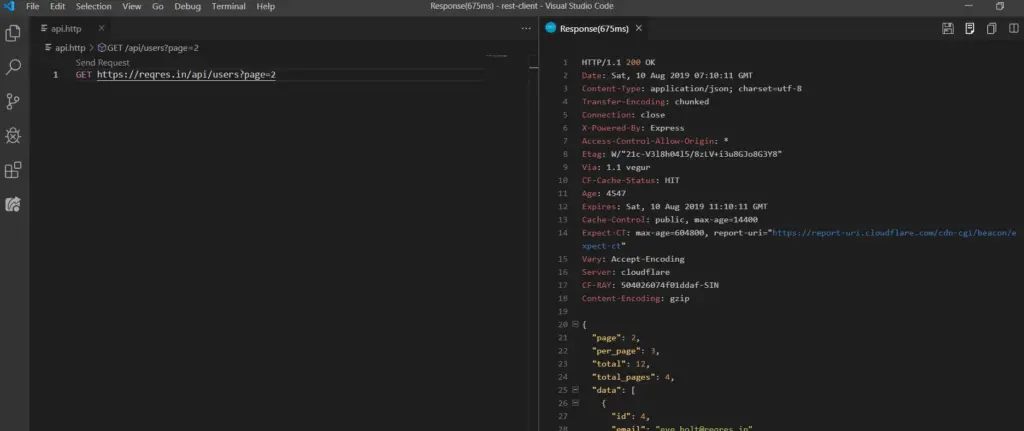
Task: Open the Terminal menu
Action: [x=228, y=6]
